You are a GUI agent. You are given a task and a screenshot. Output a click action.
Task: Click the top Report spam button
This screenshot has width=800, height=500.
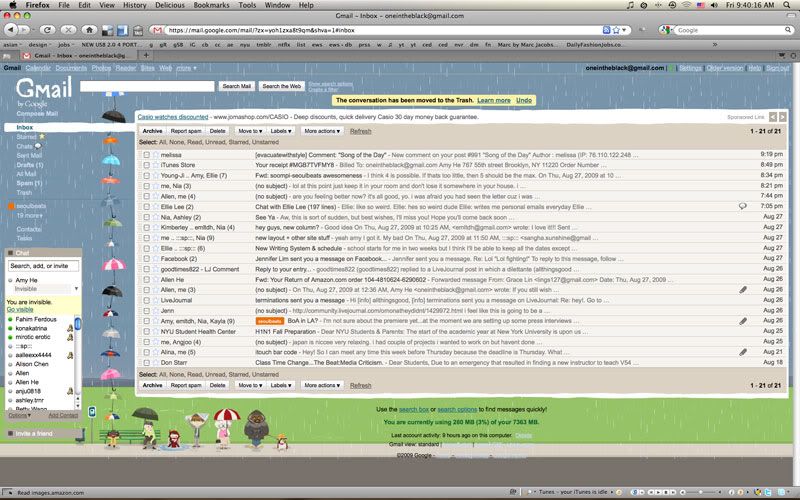coord(186,131)
